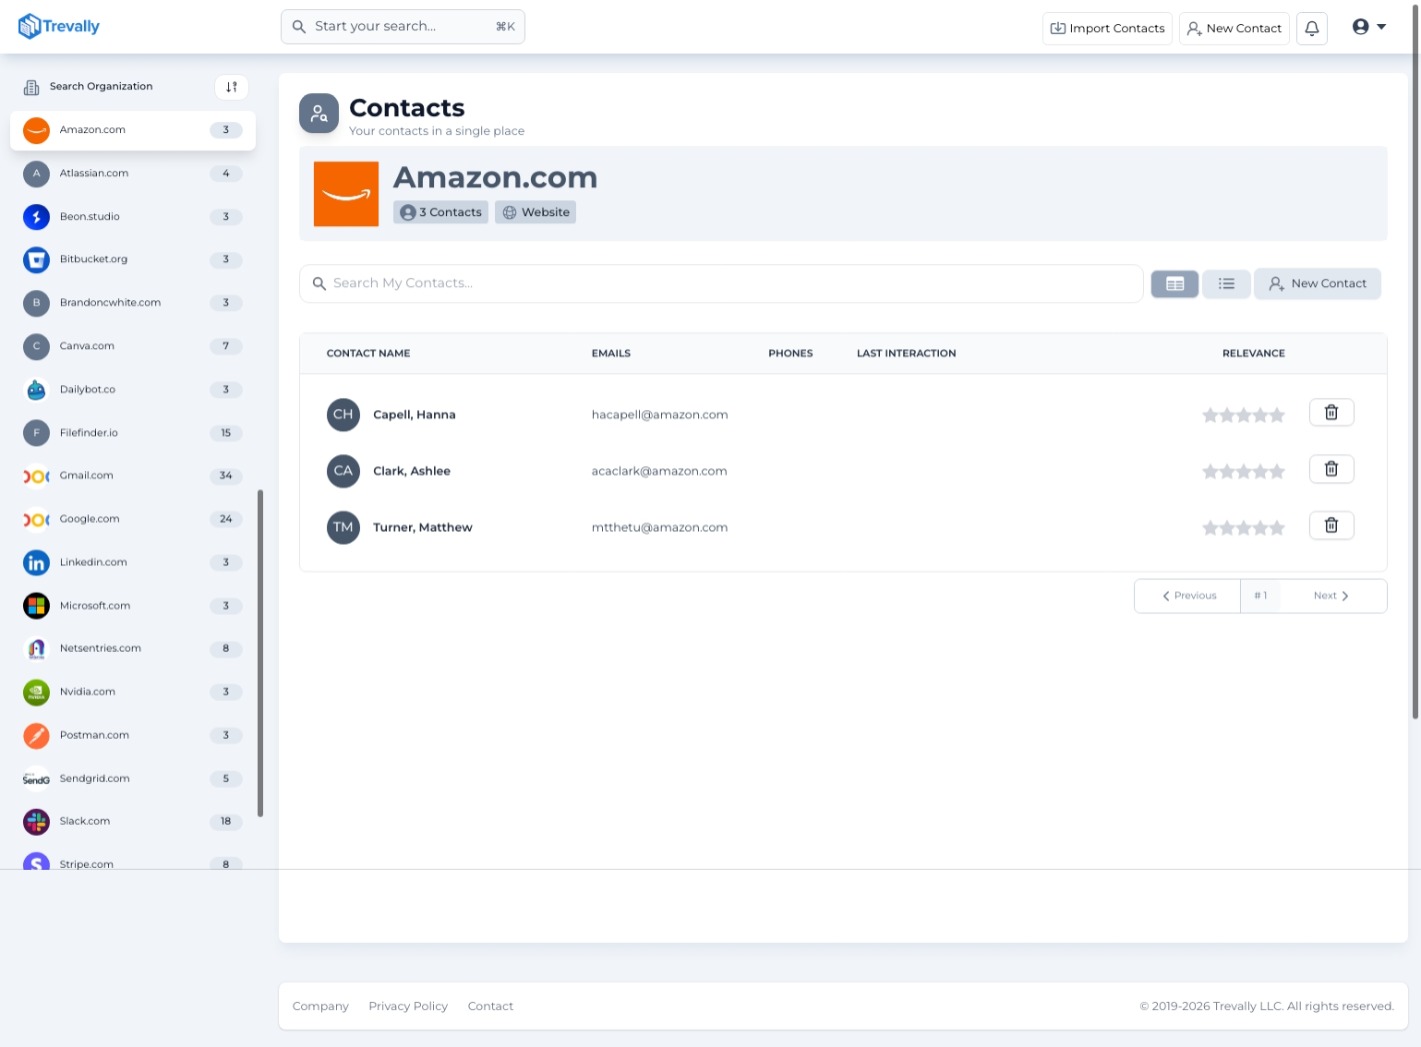The height and width of the screenshot is (1047, 1421).
Task: Open the Contact footer link
Action: 490,1006
